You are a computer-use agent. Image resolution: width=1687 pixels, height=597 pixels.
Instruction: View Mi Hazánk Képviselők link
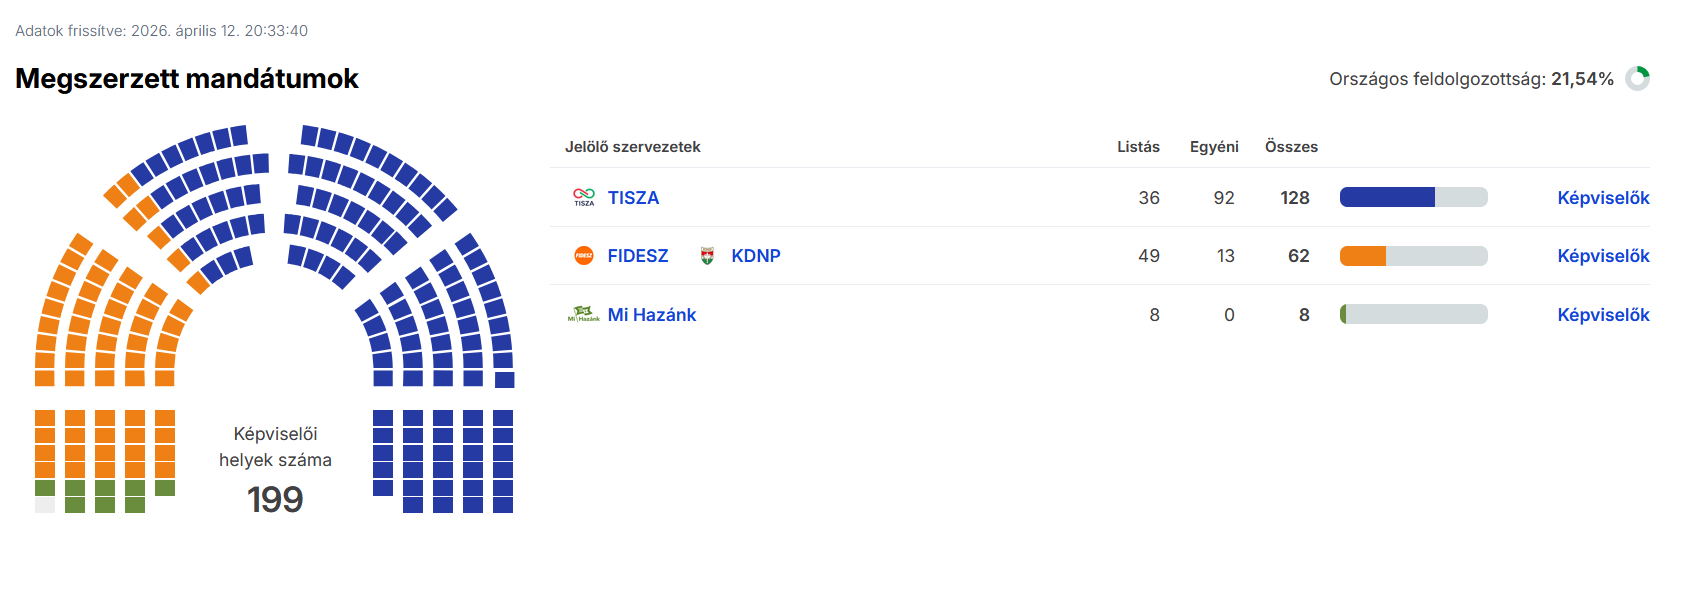(1603, 315)
